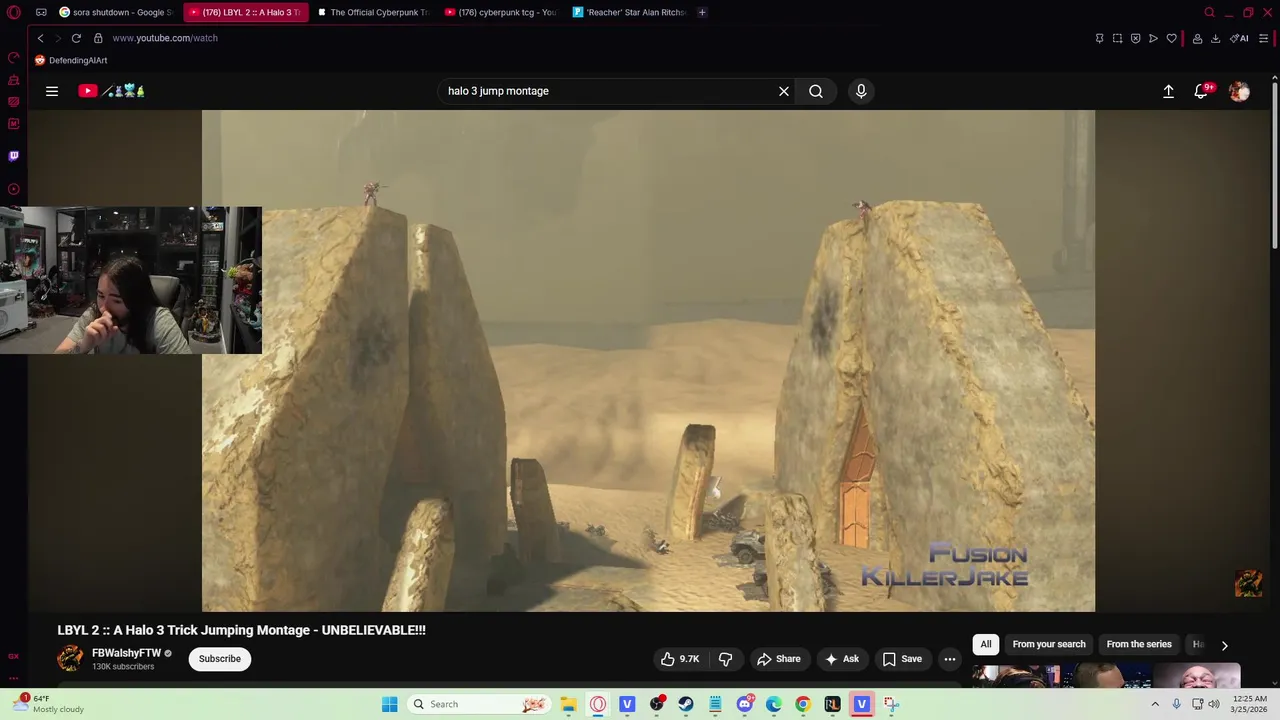Viewport: 1280px width, 720px height.
Task: Reload the current page
Action: point(76,38)
